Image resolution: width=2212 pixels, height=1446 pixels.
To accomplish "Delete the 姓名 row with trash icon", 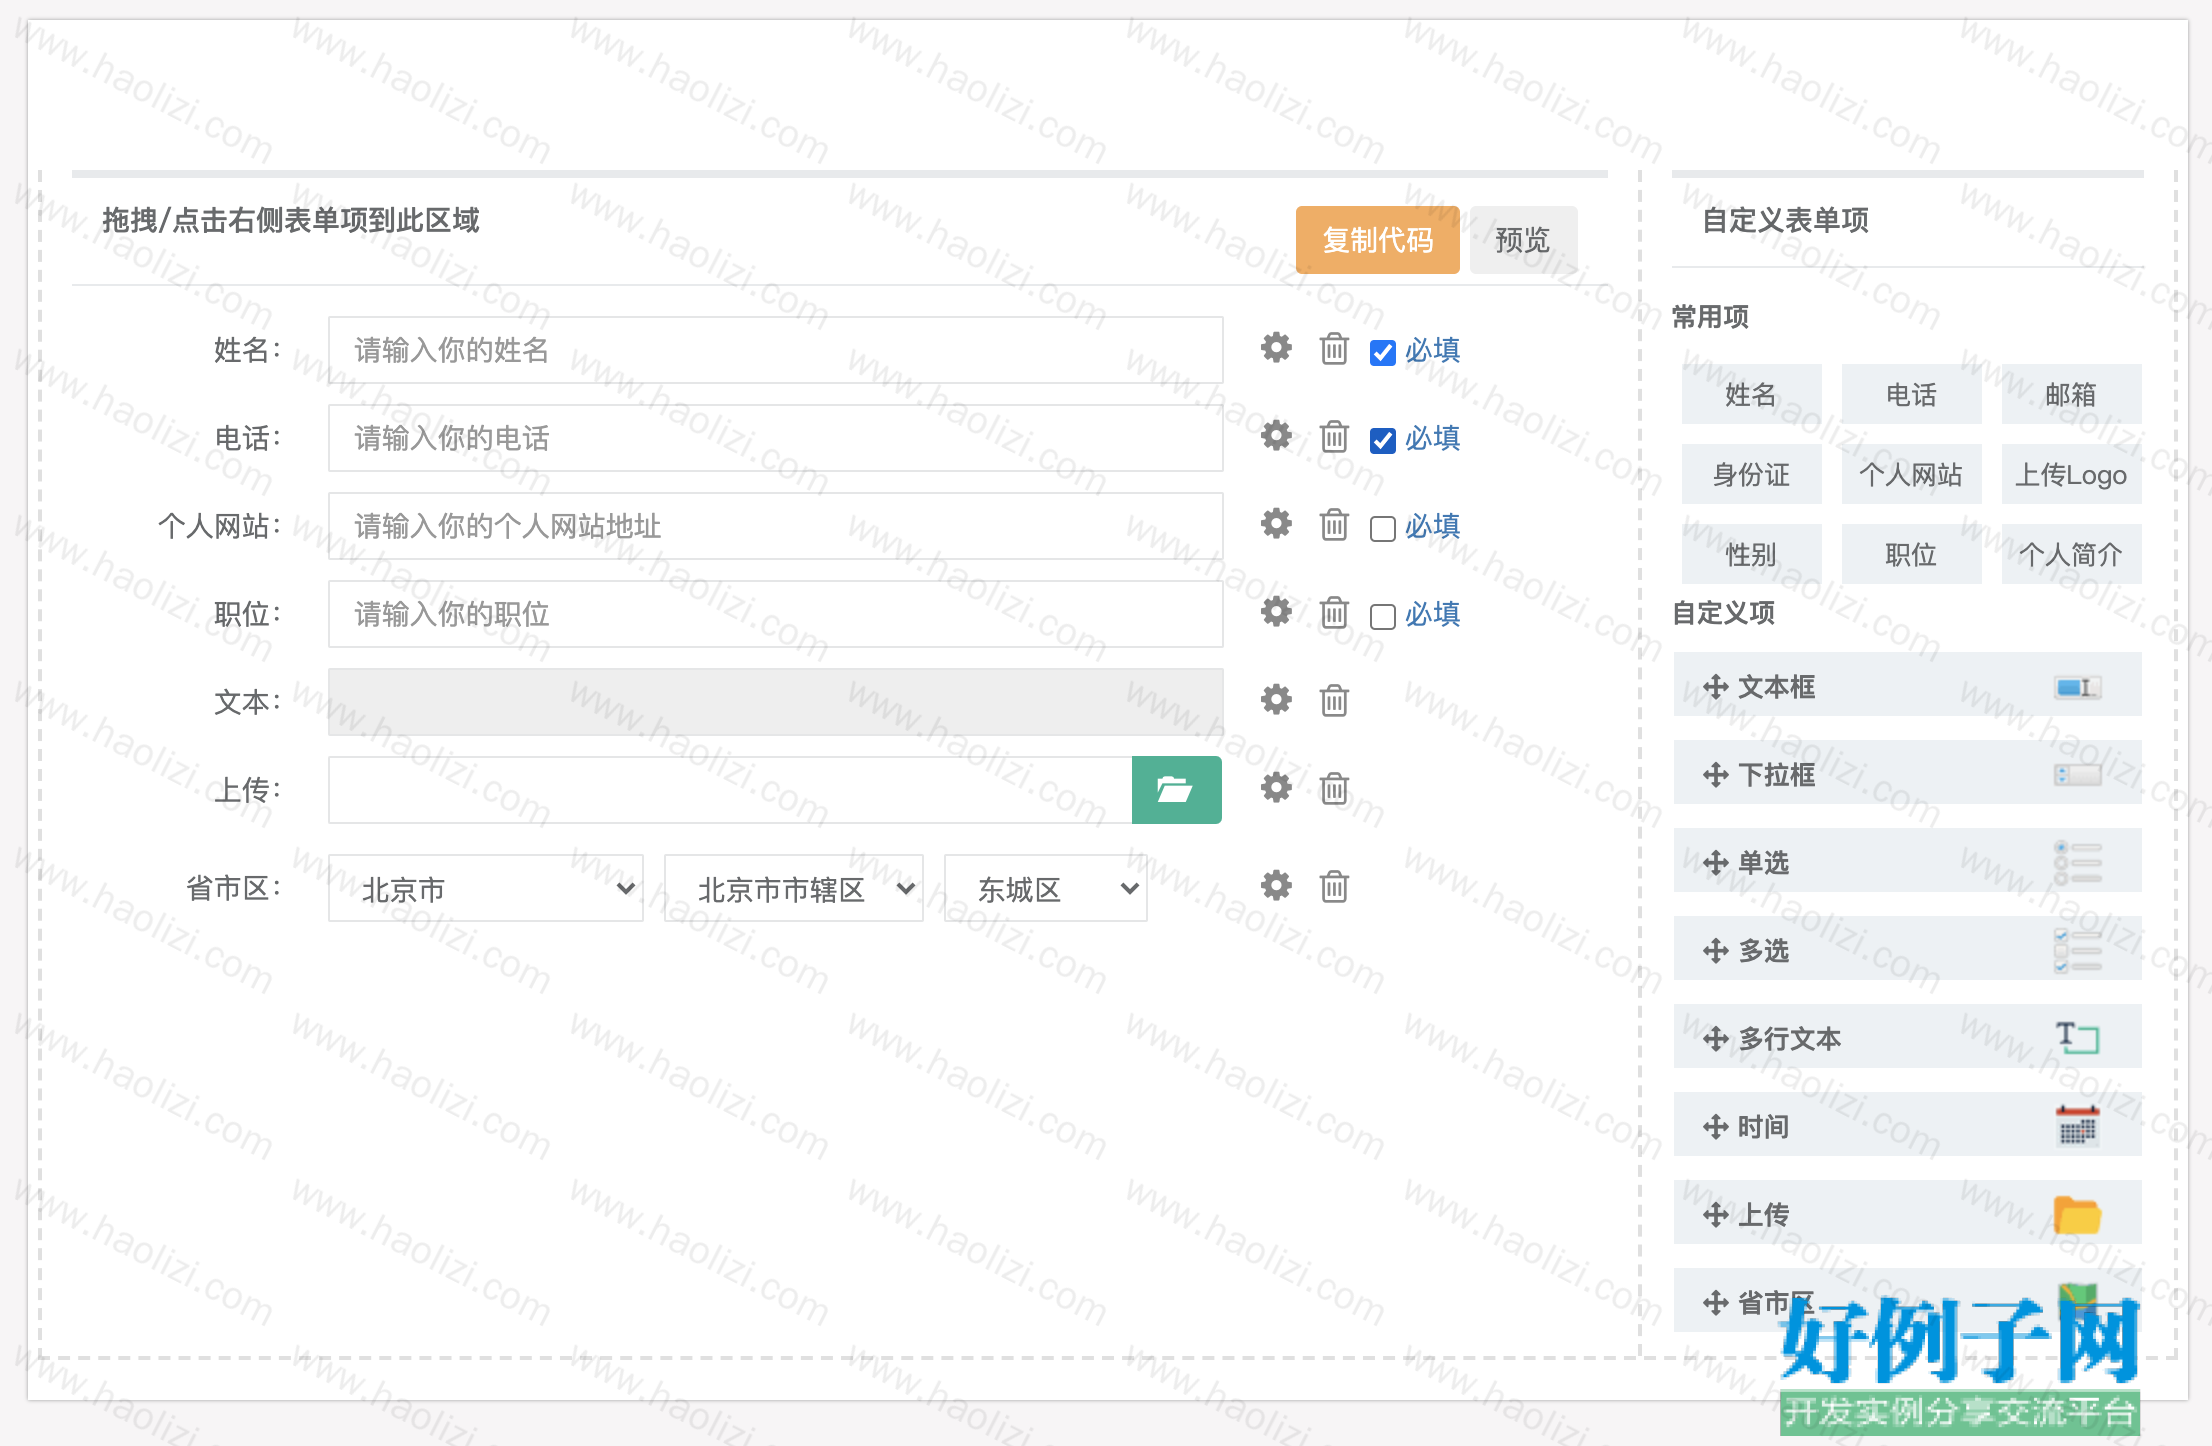I will coord(1334,348).
